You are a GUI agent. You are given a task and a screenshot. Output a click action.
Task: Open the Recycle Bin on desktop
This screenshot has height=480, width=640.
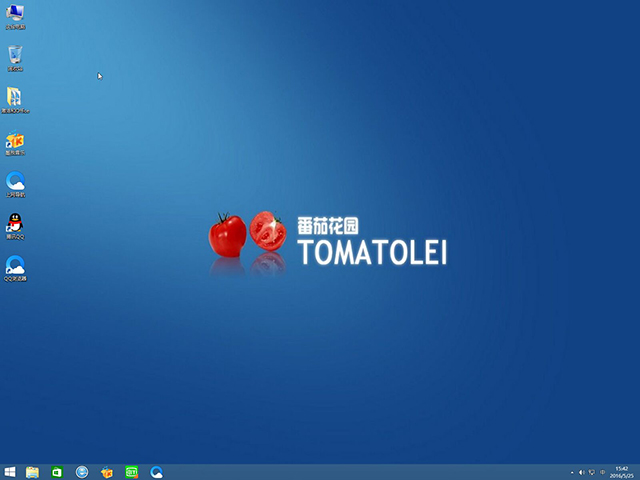(x=15, y=56)
